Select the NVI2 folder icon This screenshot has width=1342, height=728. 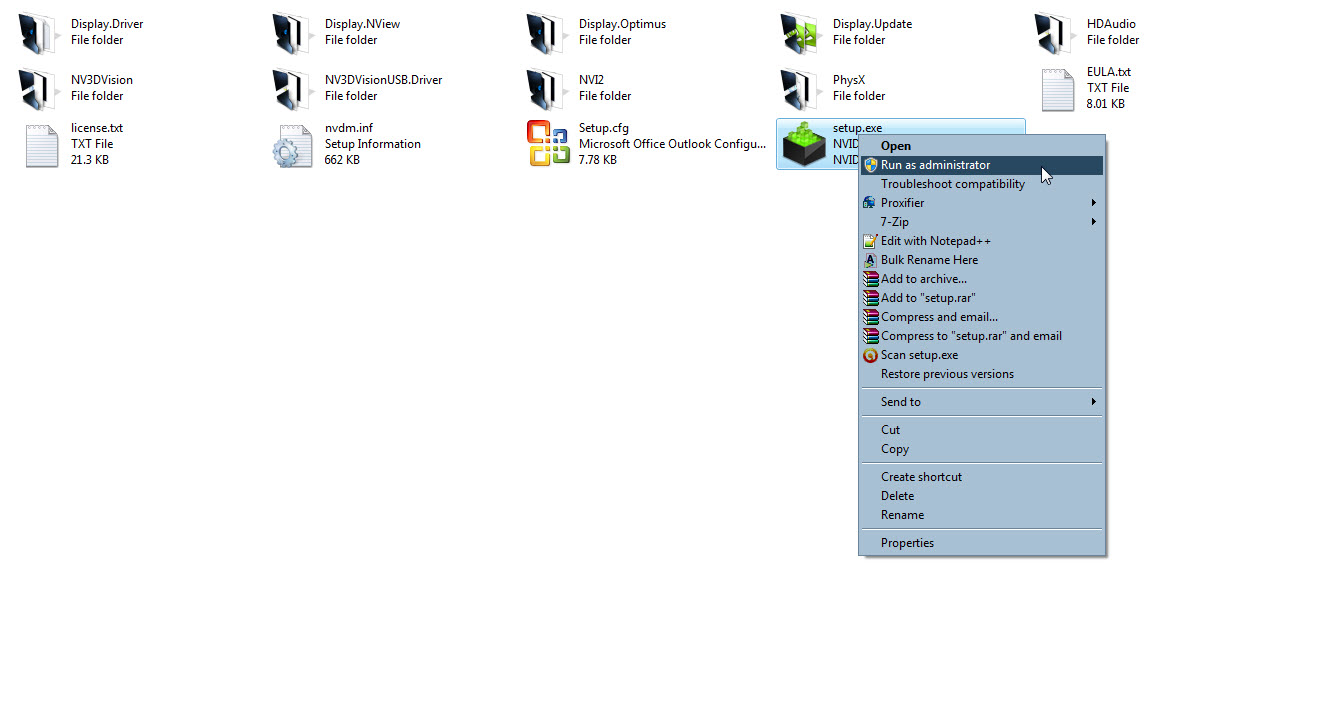[548, 89]
